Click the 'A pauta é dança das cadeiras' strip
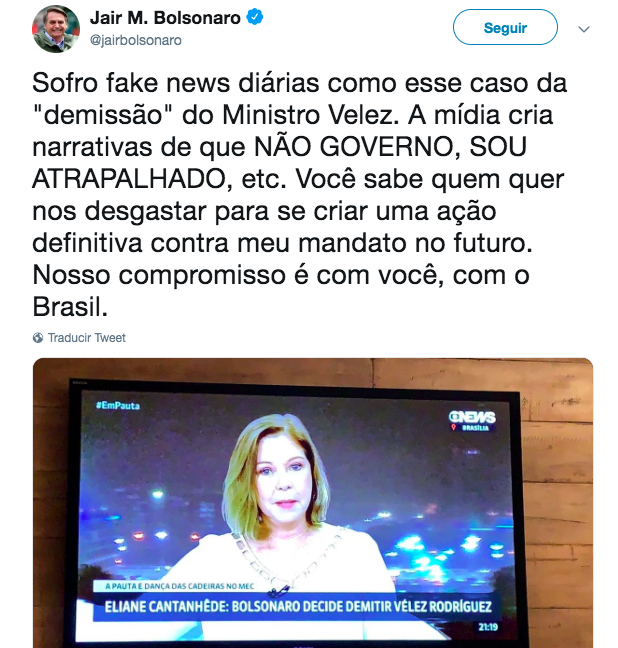Screen dimensions: 618x648 click(179, 586)
